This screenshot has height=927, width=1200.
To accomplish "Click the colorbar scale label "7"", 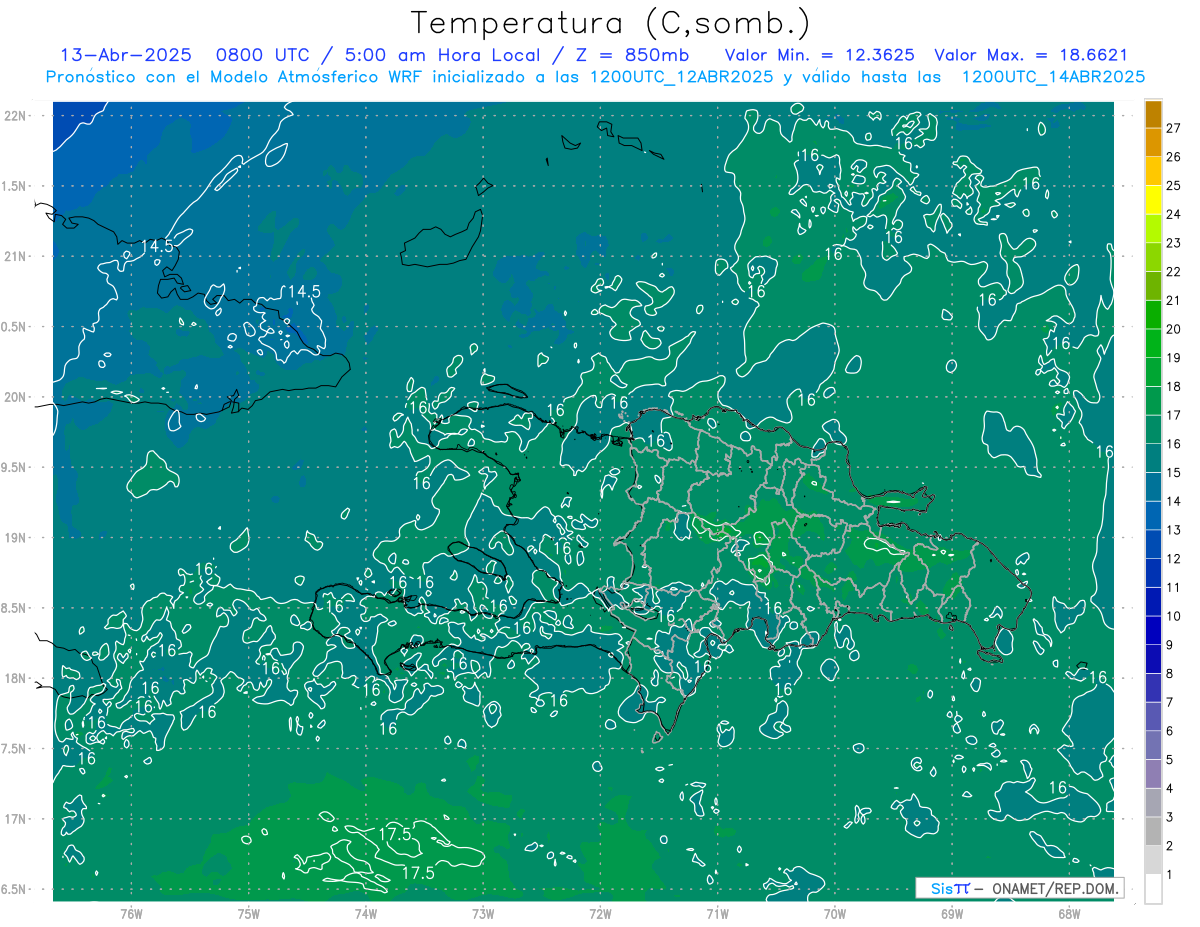I will [1170, 702].
